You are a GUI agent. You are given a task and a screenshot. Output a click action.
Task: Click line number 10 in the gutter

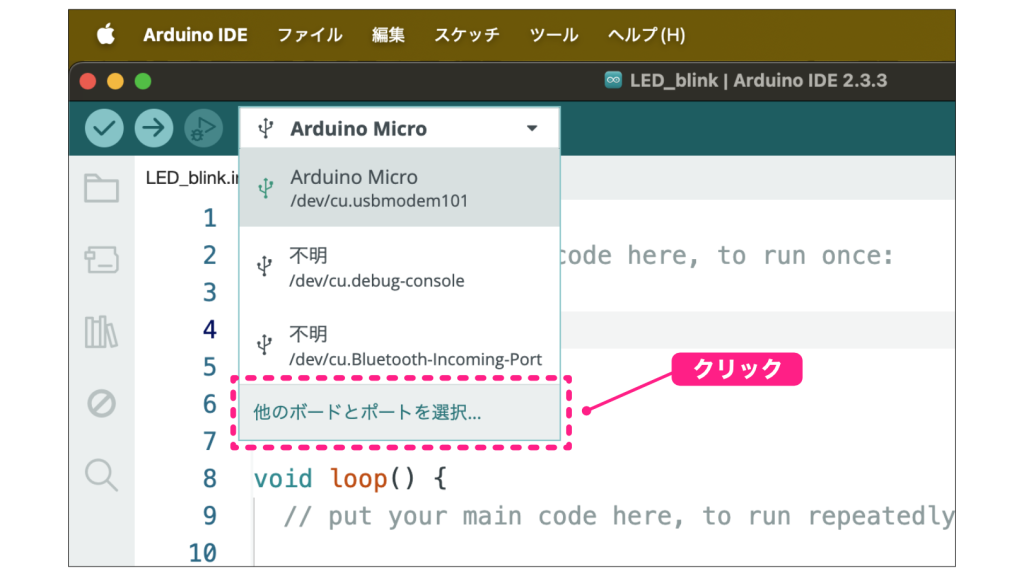[x=202, y=553]
